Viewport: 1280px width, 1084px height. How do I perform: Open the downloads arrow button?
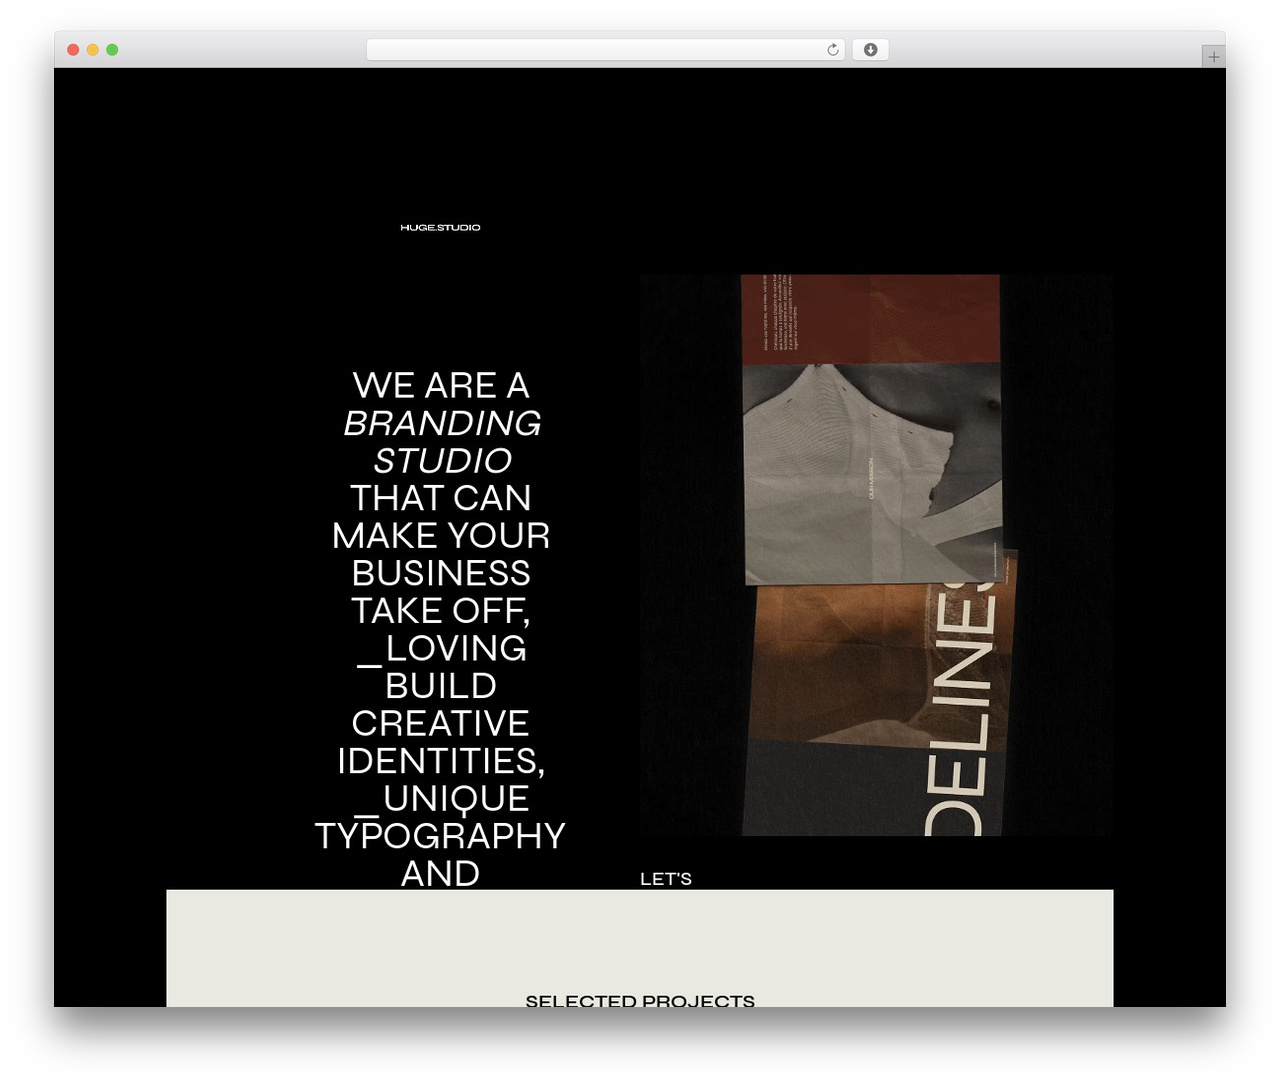(x=870, y=50)
